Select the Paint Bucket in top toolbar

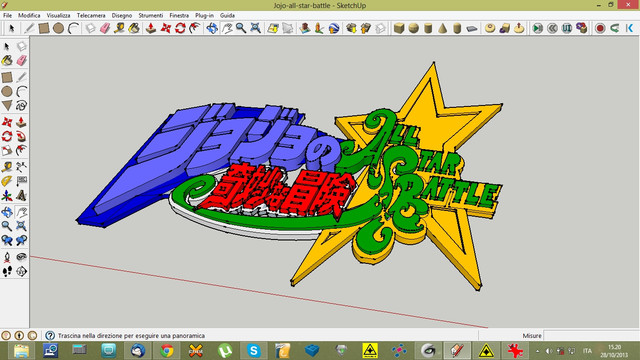(134, 28)
